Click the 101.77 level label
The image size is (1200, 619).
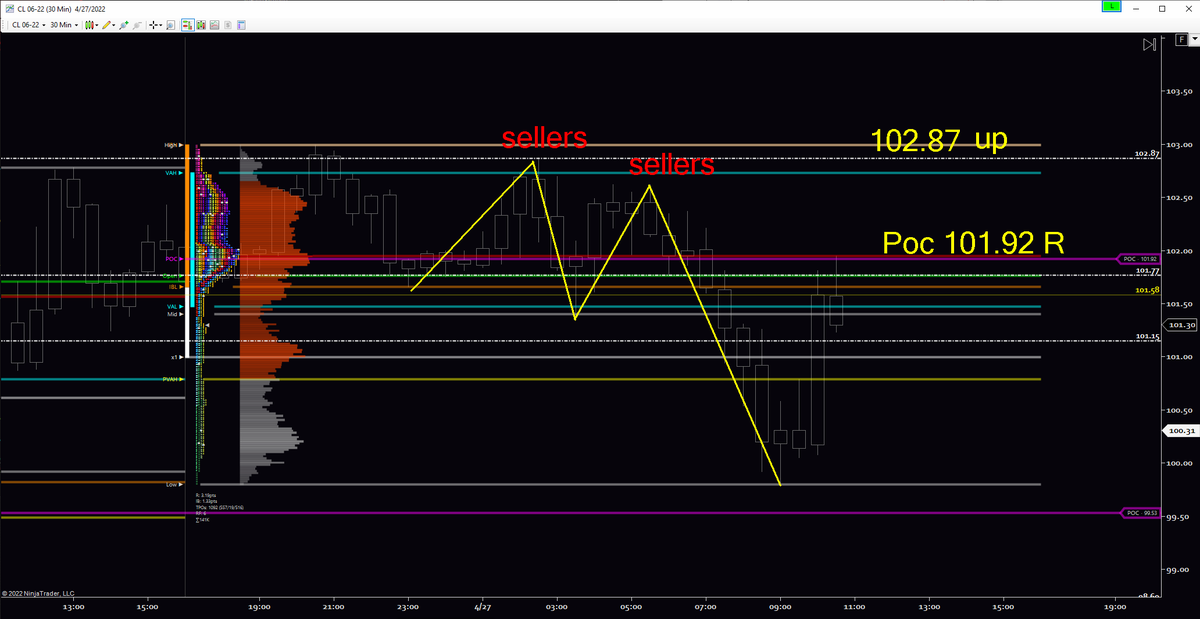click(x=1147, y=271)
